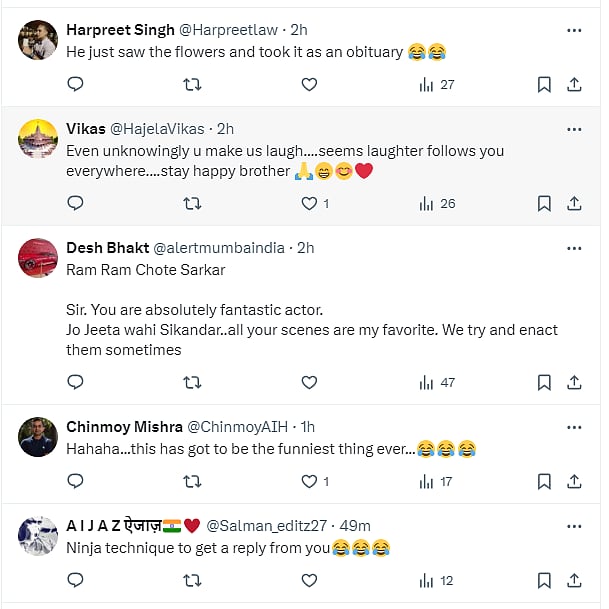The height and width of the screenshot is (609, 609).
Task: Click Desh Bhakt's red profile avatar
Action: (x=38, y=258)
